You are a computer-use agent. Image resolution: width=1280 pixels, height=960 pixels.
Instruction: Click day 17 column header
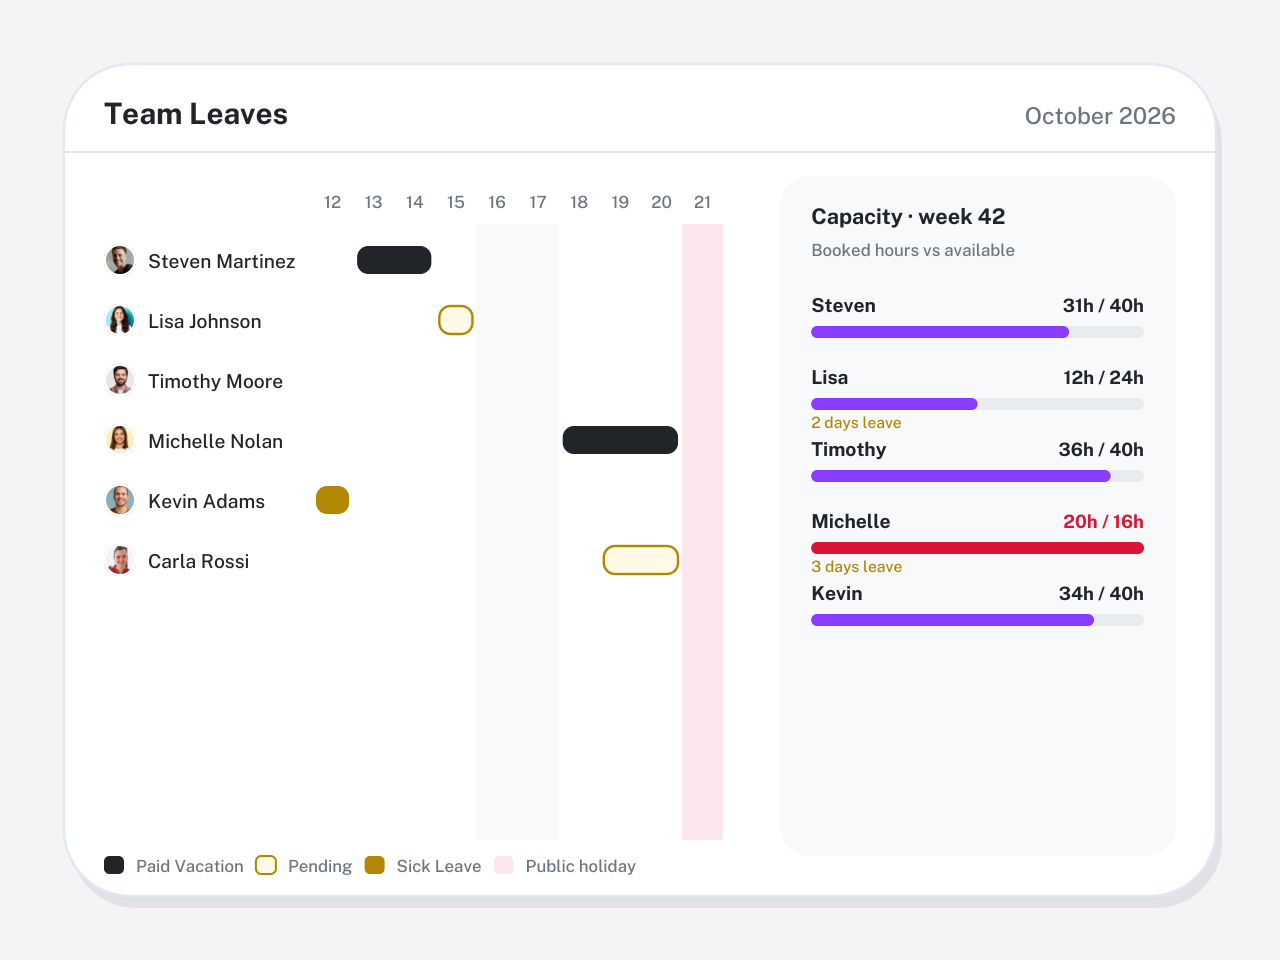538,202
